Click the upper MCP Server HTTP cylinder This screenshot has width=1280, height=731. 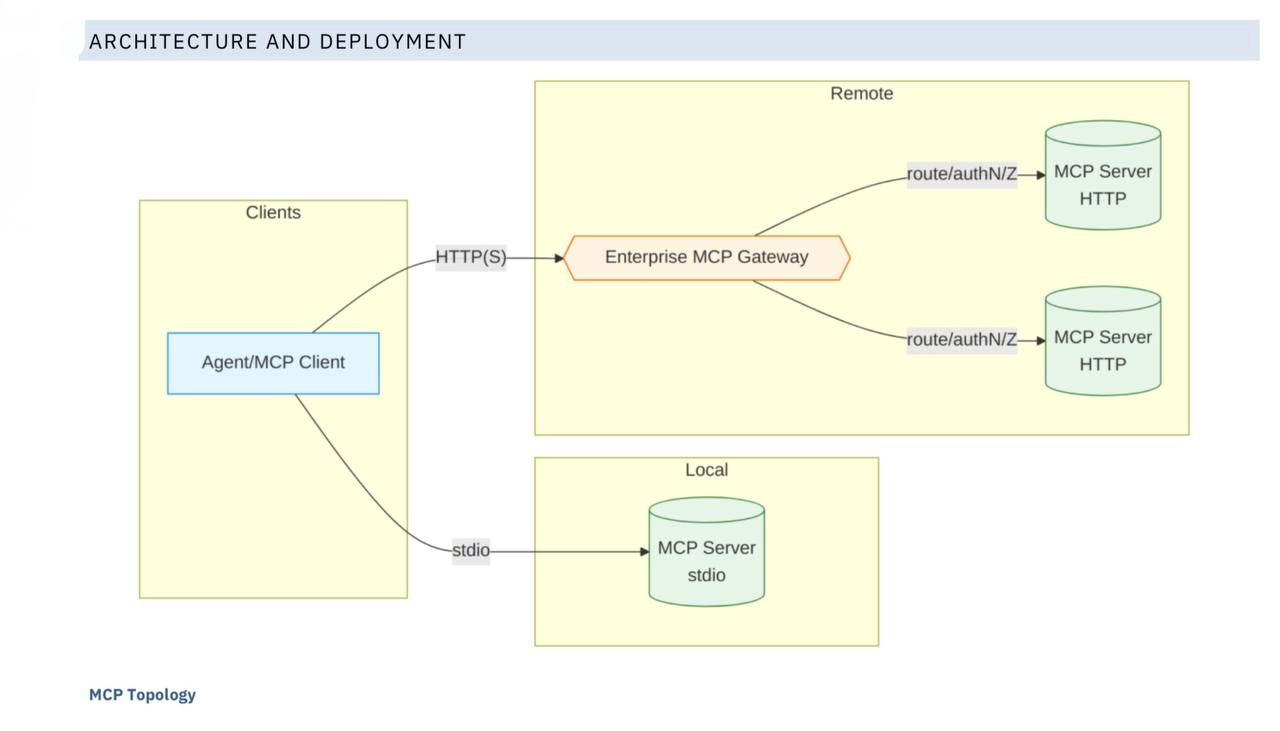(1103, 175)
